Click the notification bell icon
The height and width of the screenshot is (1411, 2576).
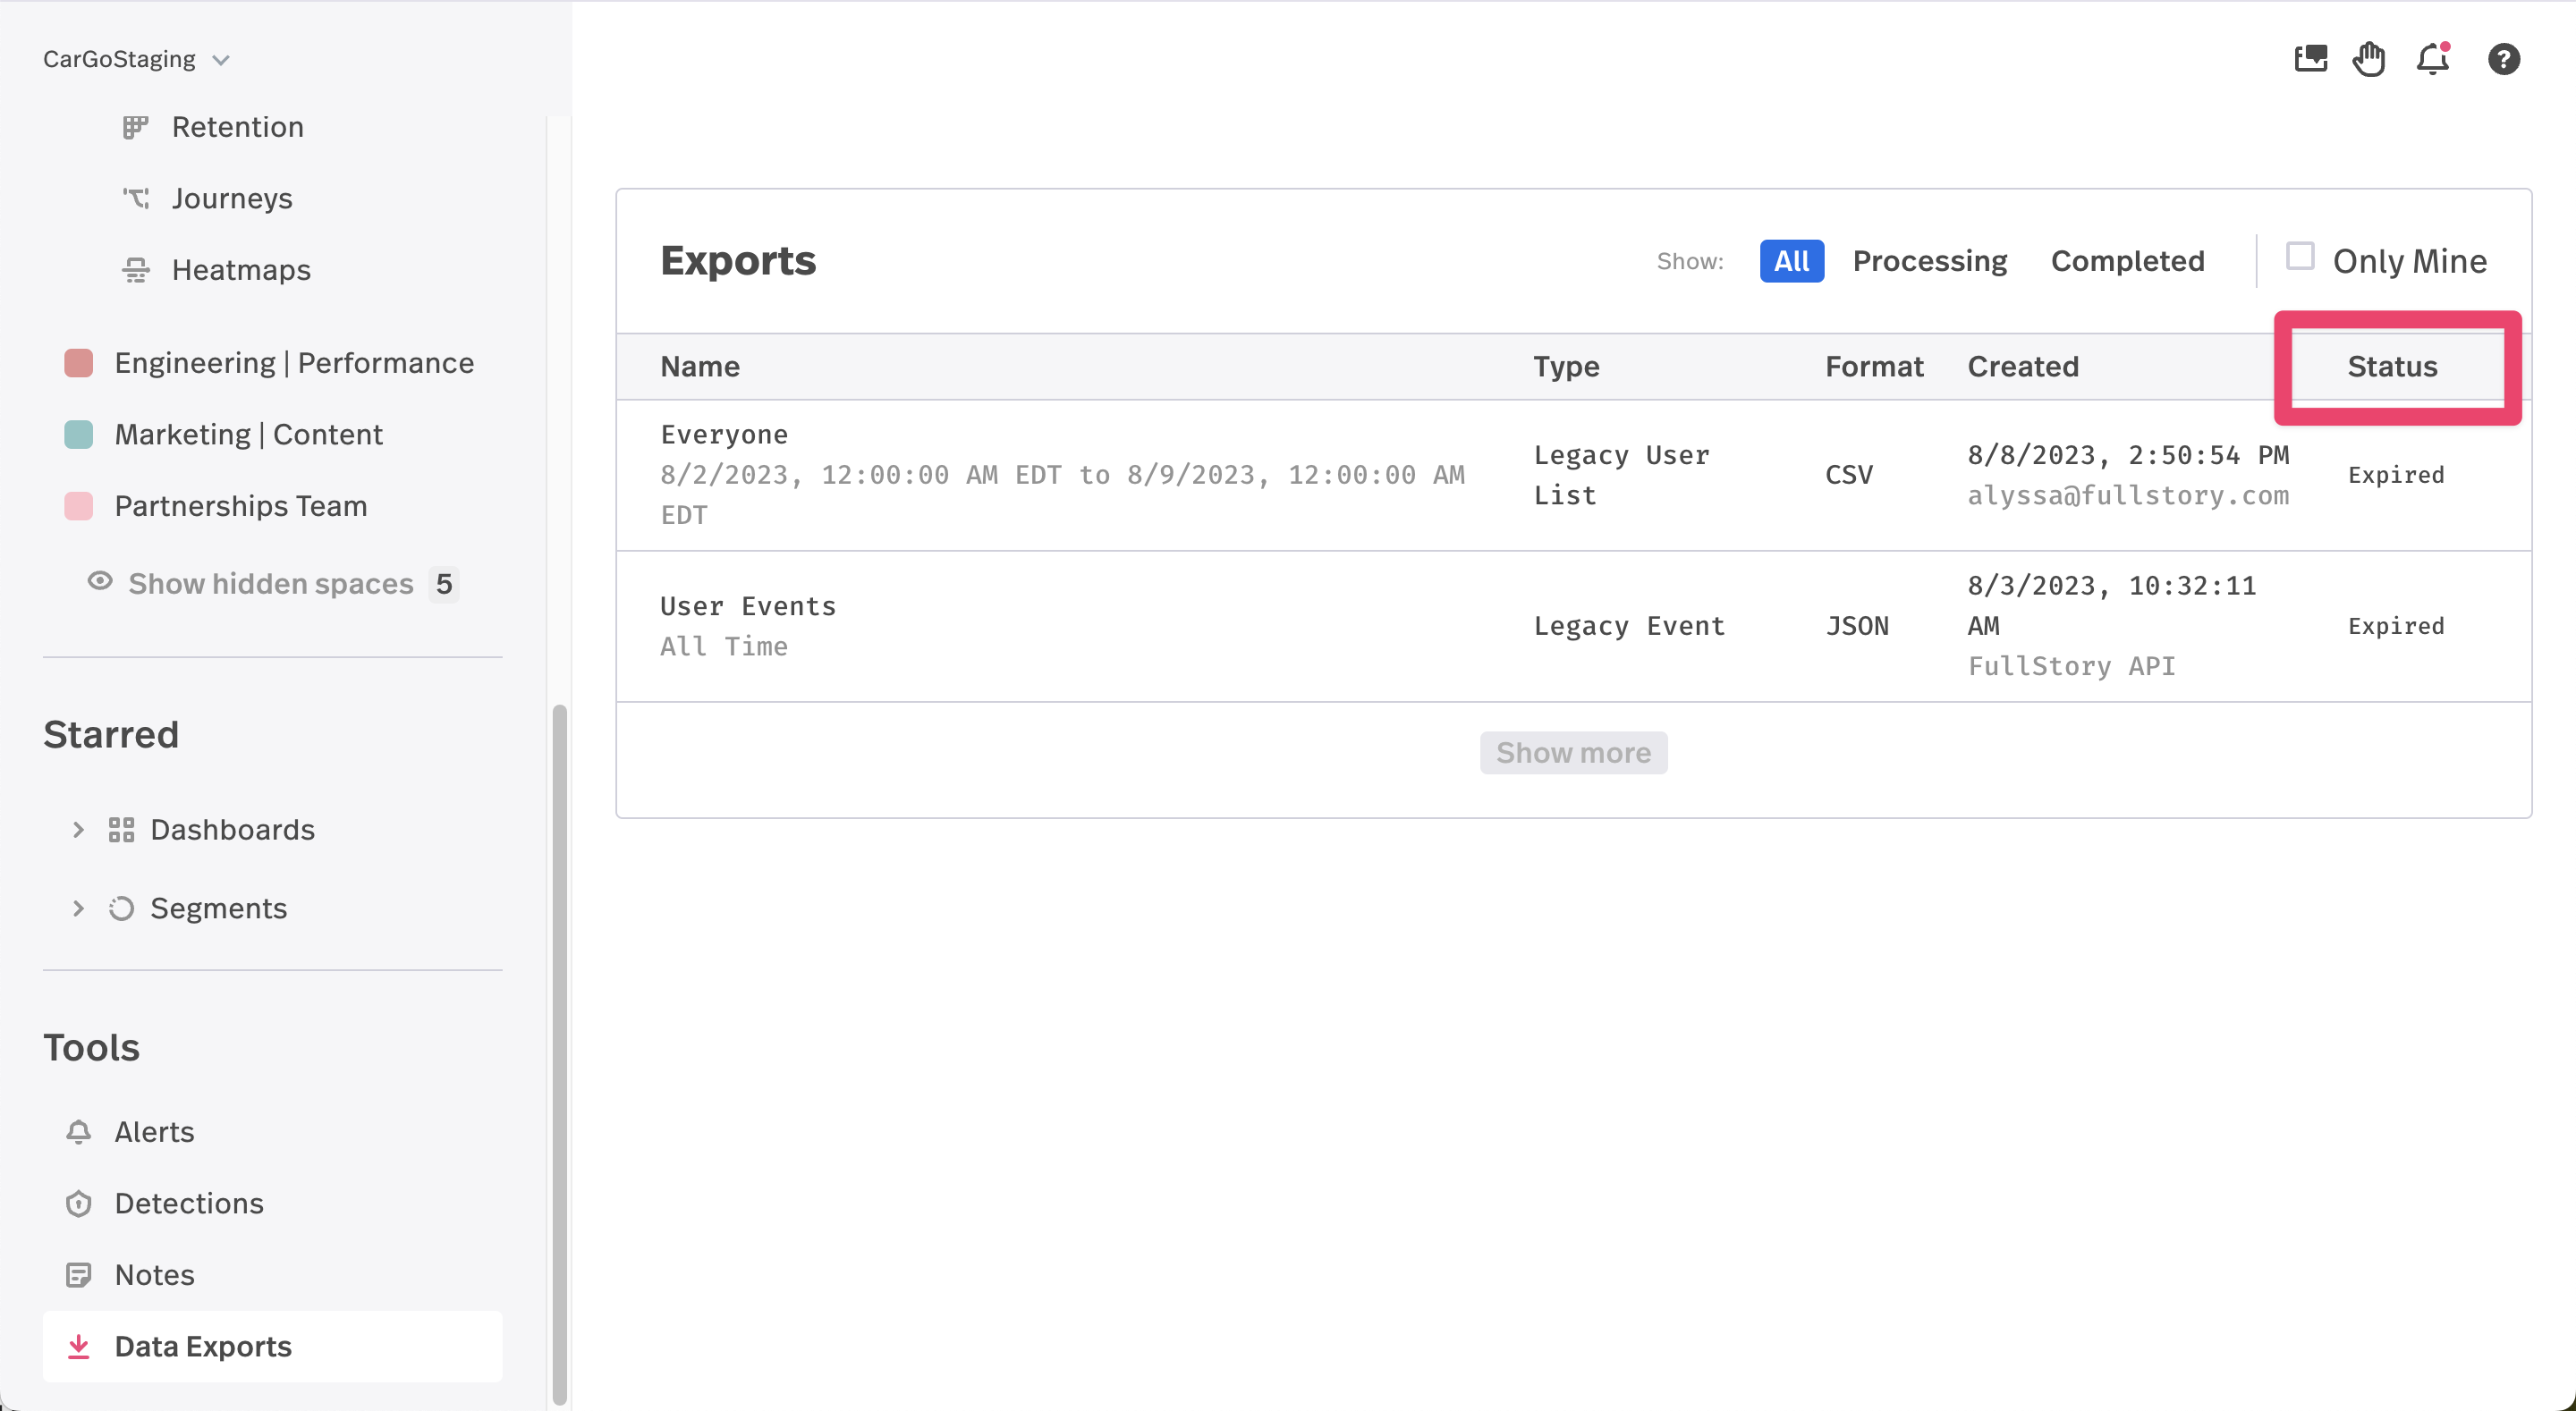(x=2432, y=60)
